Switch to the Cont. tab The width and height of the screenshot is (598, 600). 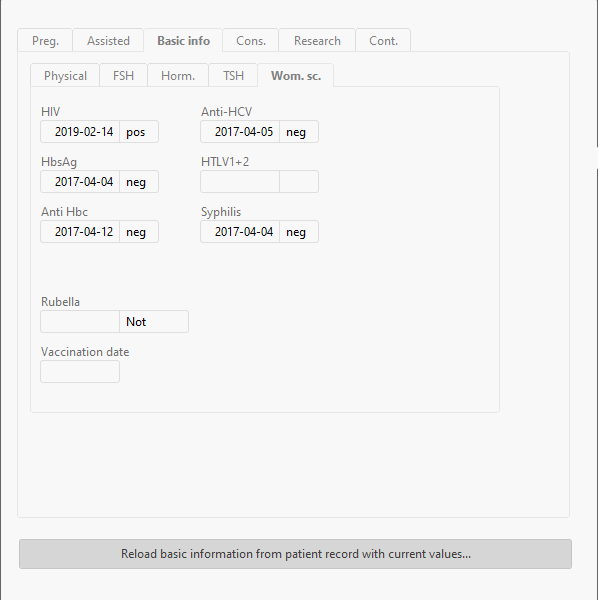click(383, 40)
